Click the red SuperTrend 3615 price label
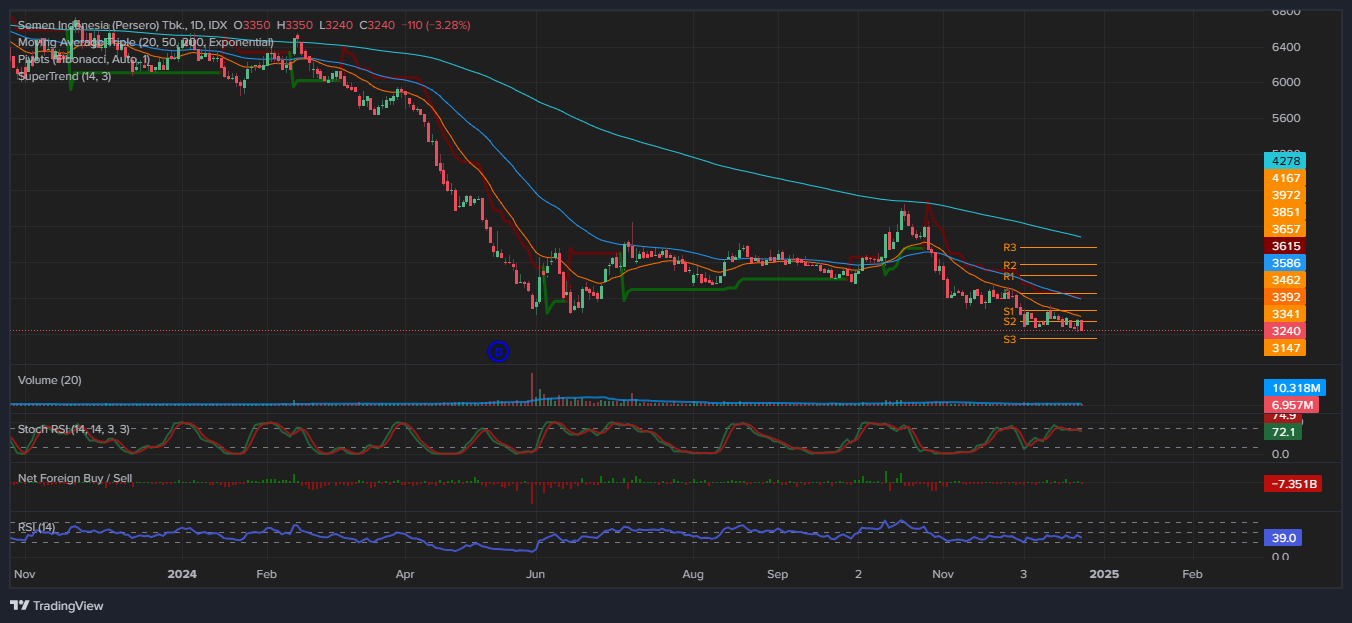1352x623 pixels. 1285,245
